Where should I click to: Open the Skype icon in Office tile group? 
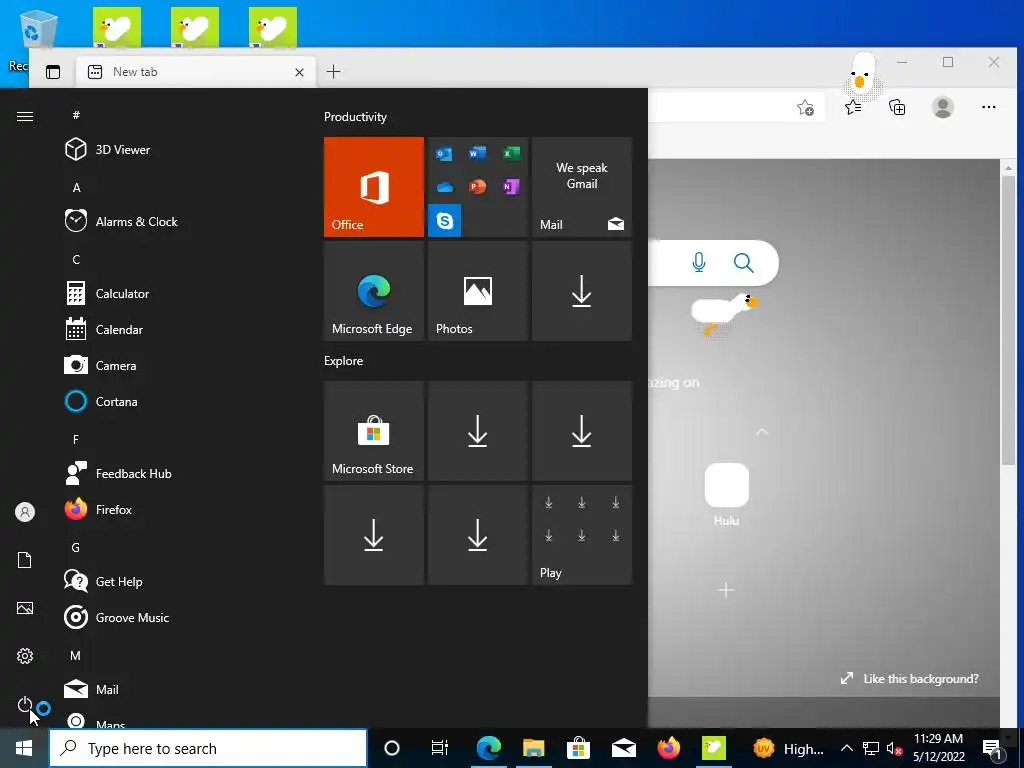tap(445, 221)
